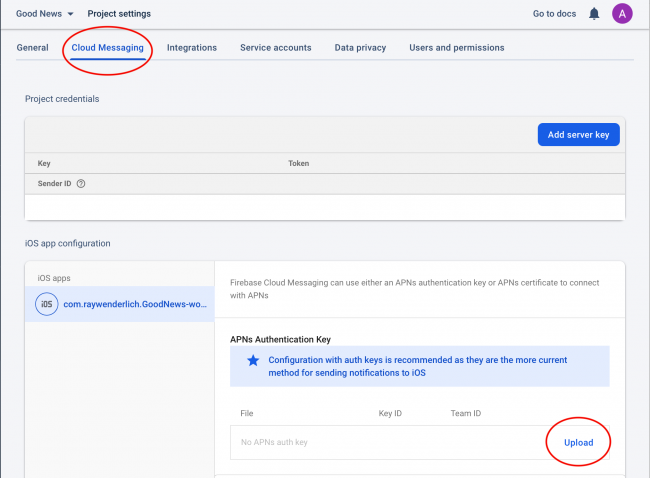Image resolution: width=650 pixels, height=478 pixels.
Task: Click the iOS app badge icon
Action: pyautogui.click(x=46, y=304)
